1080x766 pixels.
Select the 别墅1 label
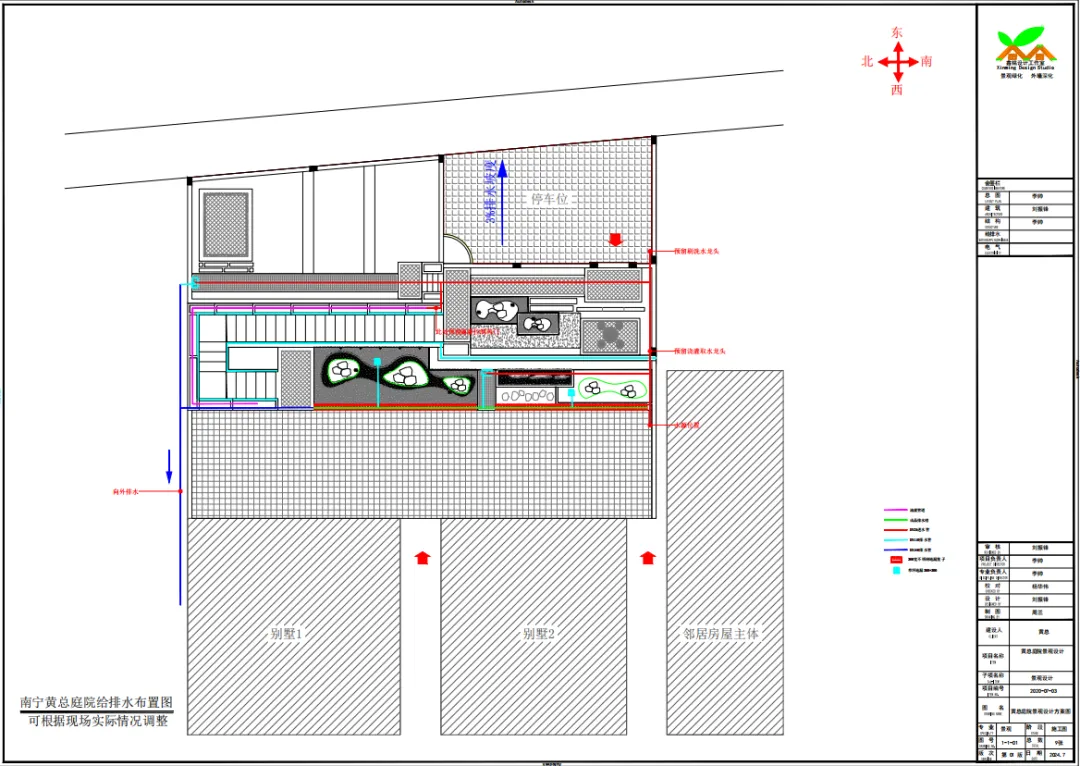point(286,633)
